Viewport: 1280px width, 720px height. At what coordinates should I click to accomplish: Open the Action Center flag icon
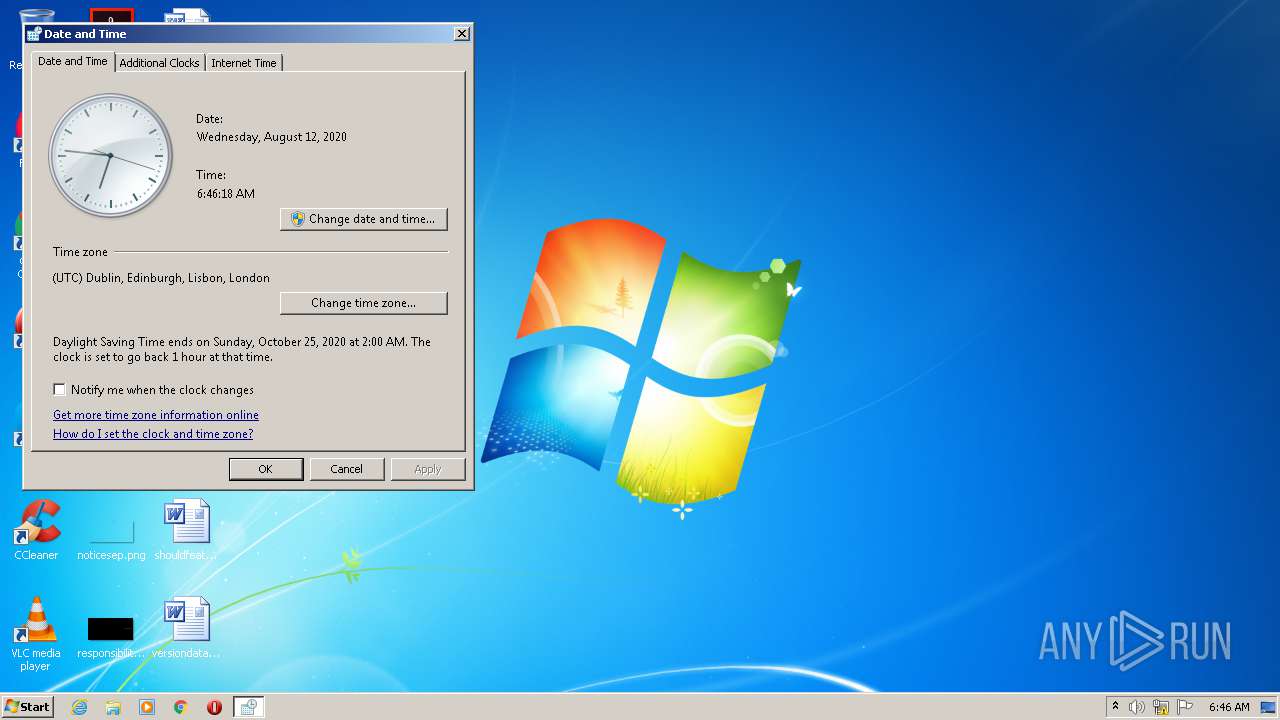pyautogui.click(x=1185, y=707)
